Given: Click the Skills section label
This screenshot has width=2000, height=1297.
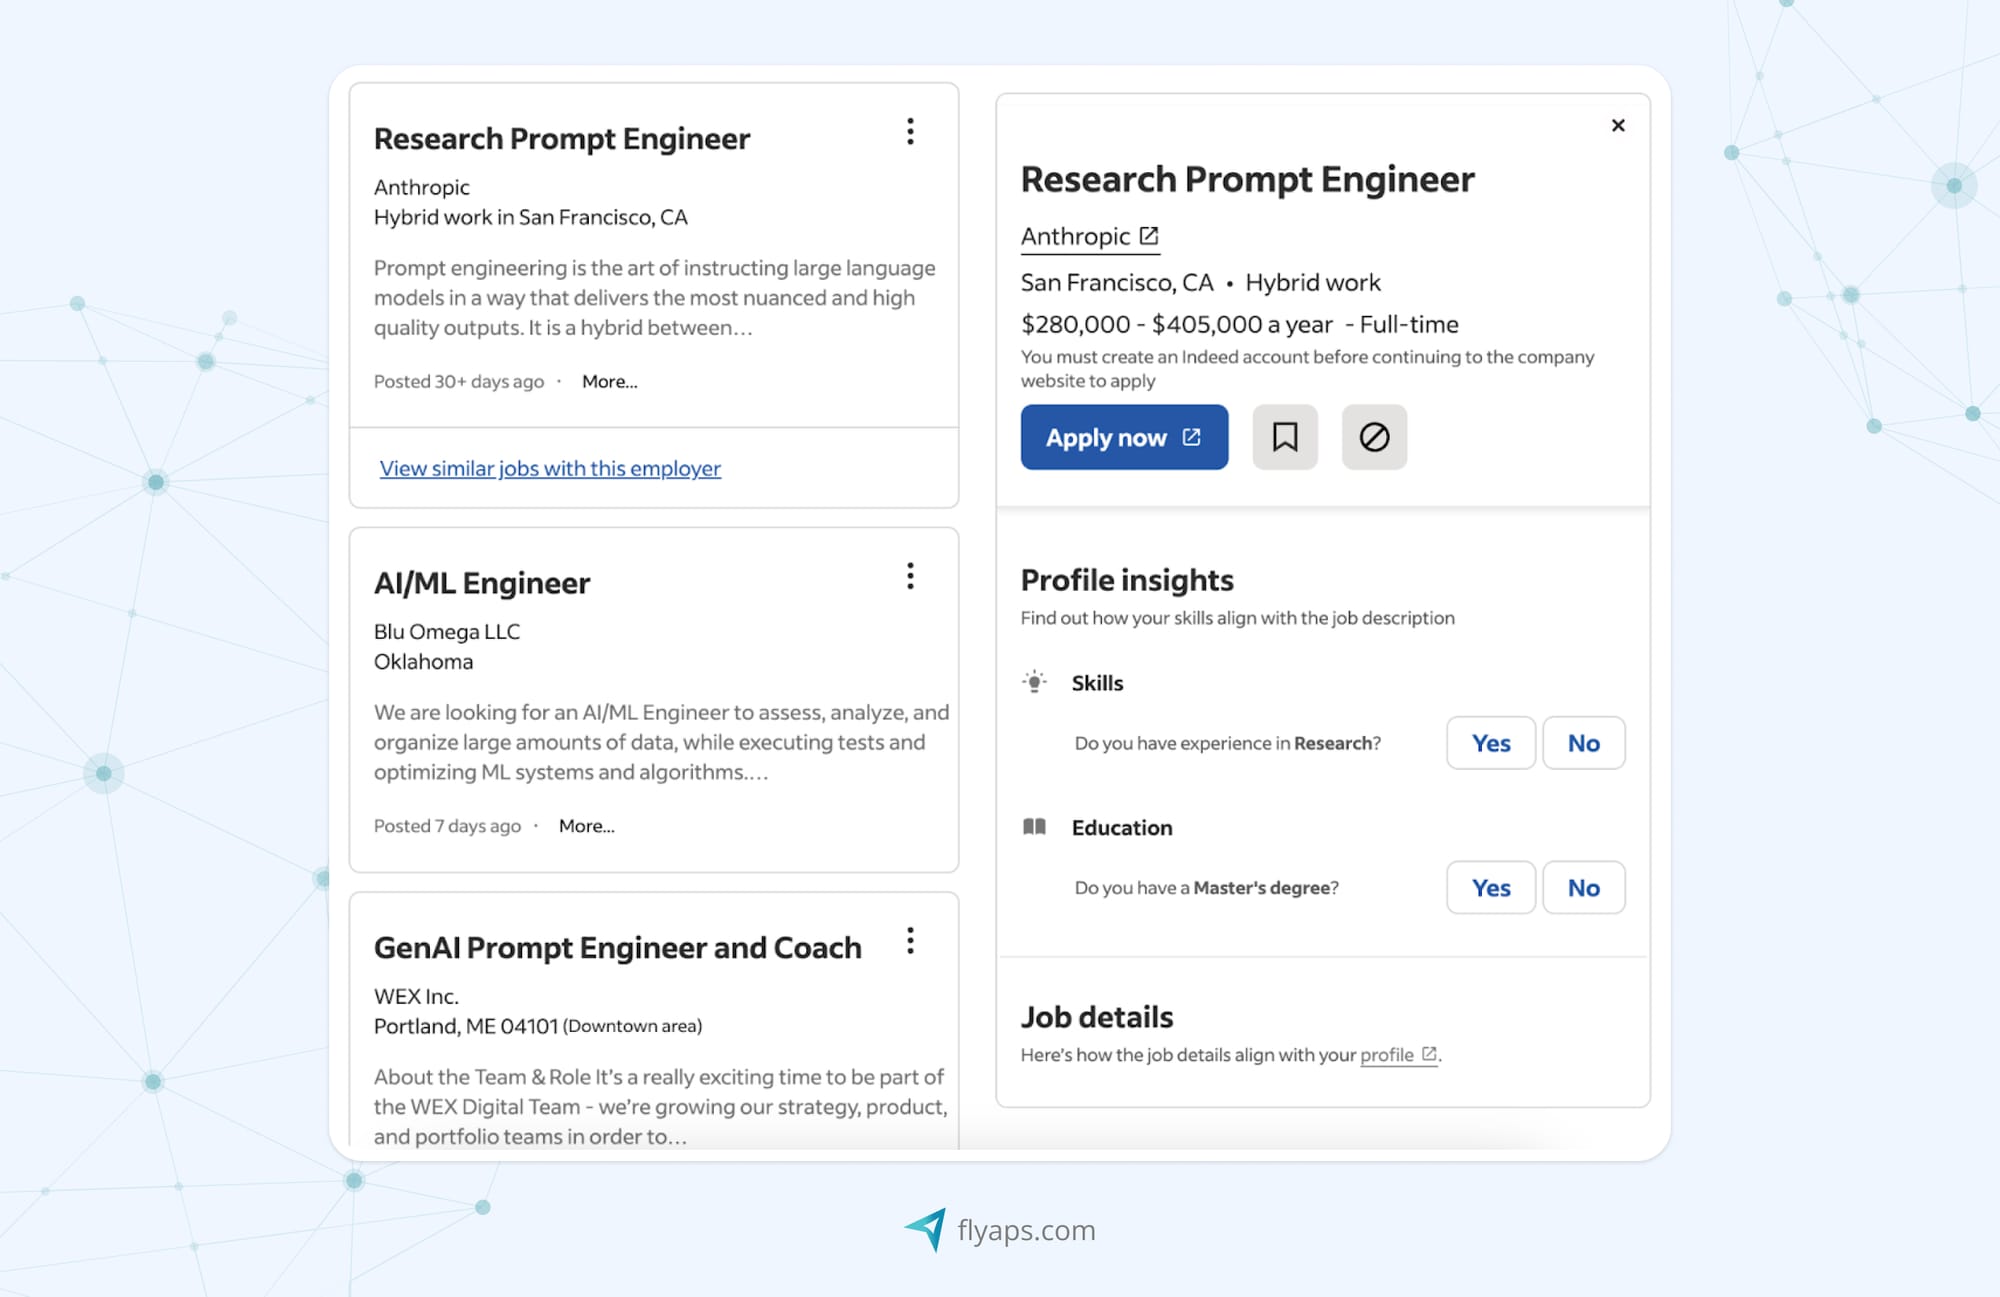Looking at the screenshot, I should point(1098,683).
